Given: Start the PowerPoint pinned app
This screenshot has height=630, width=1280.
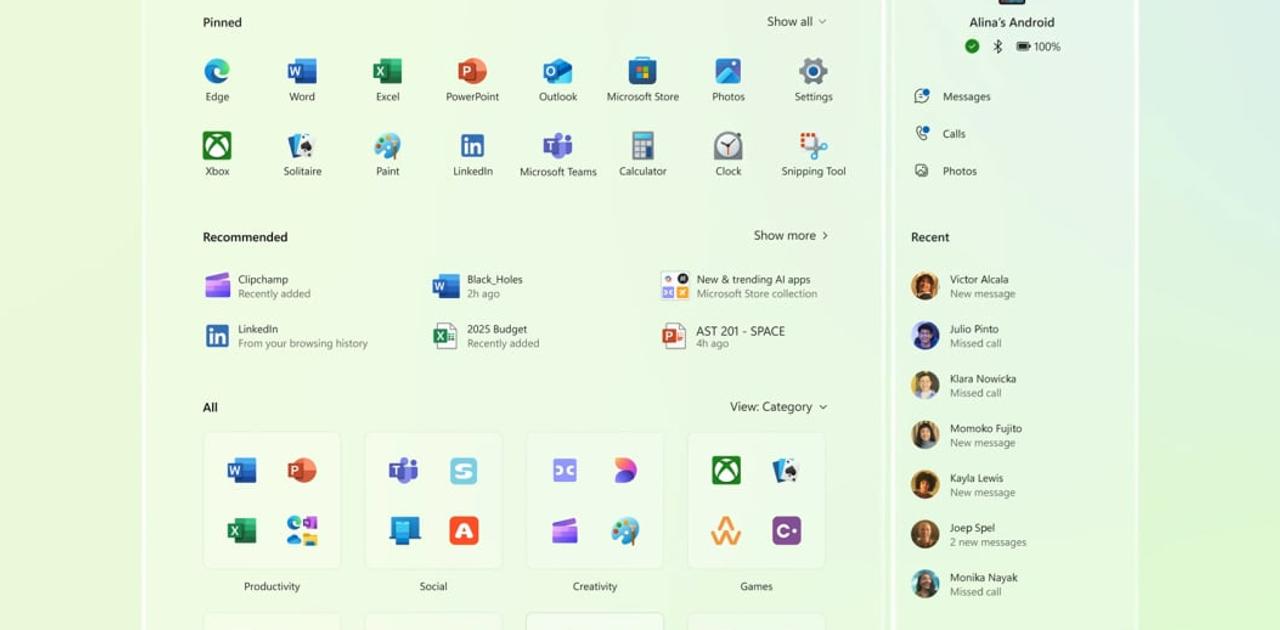Looking at the screenshot, I should click(472, 80).
